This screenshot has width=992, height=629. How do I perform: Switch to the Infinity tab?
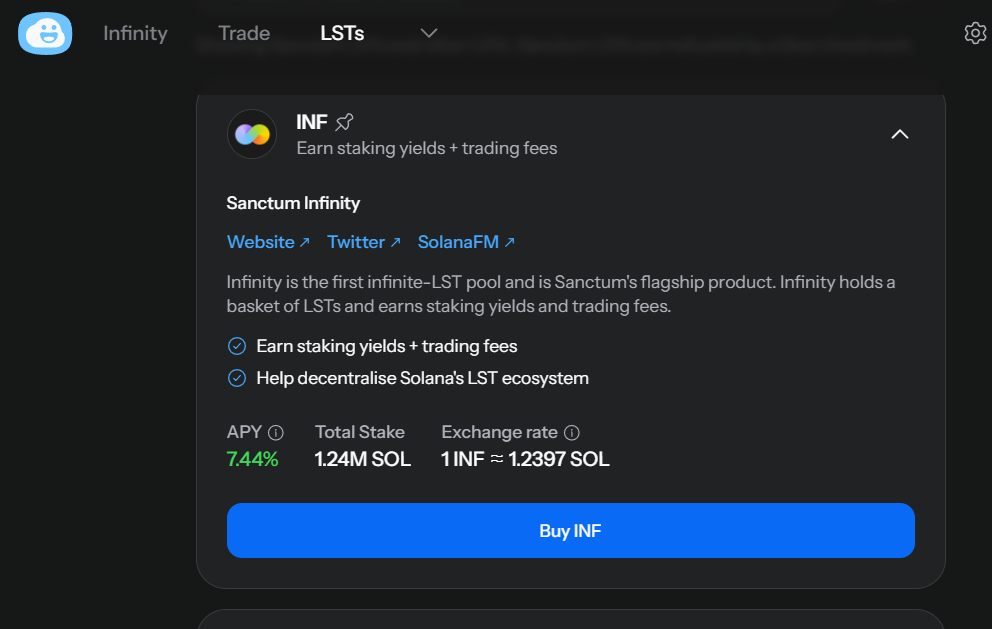click(135, 33)
